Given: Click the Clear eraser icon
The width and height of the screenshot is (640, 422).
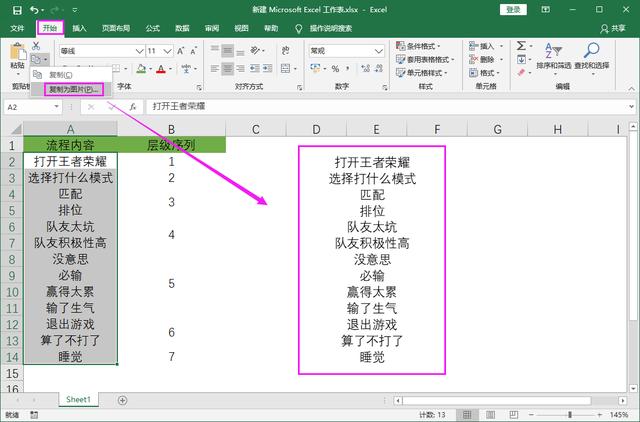Looking at the screenshot, I should pos(521,73).
